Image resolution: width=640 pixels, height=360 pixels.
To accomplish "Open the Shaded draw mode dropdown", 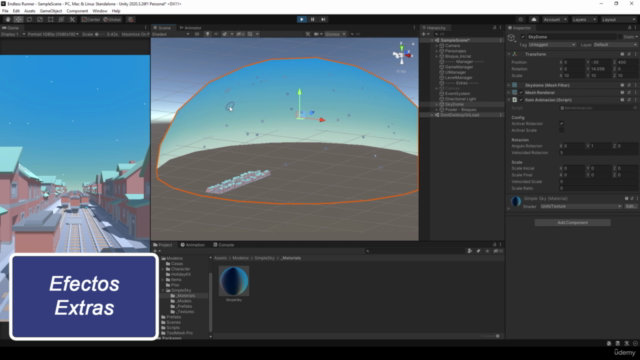I will pos(171,34).
